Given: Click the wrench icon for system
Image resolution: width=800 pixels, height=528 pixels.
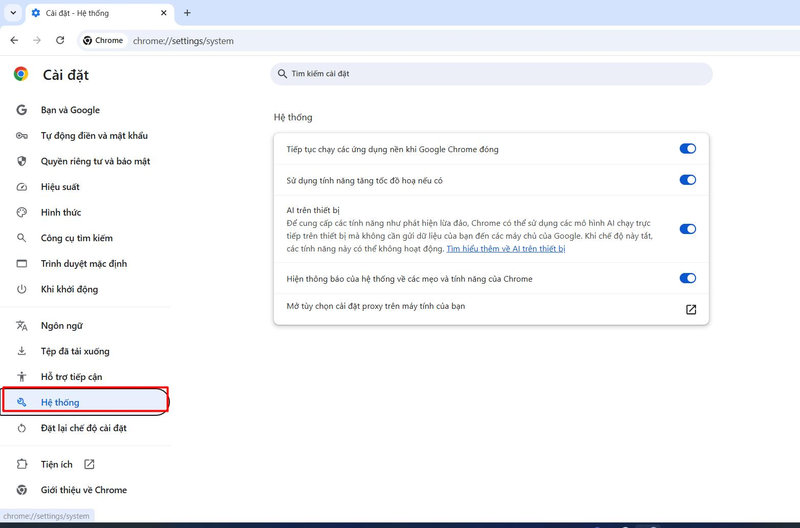Looking at the screenshot, I should coord(21,402).
